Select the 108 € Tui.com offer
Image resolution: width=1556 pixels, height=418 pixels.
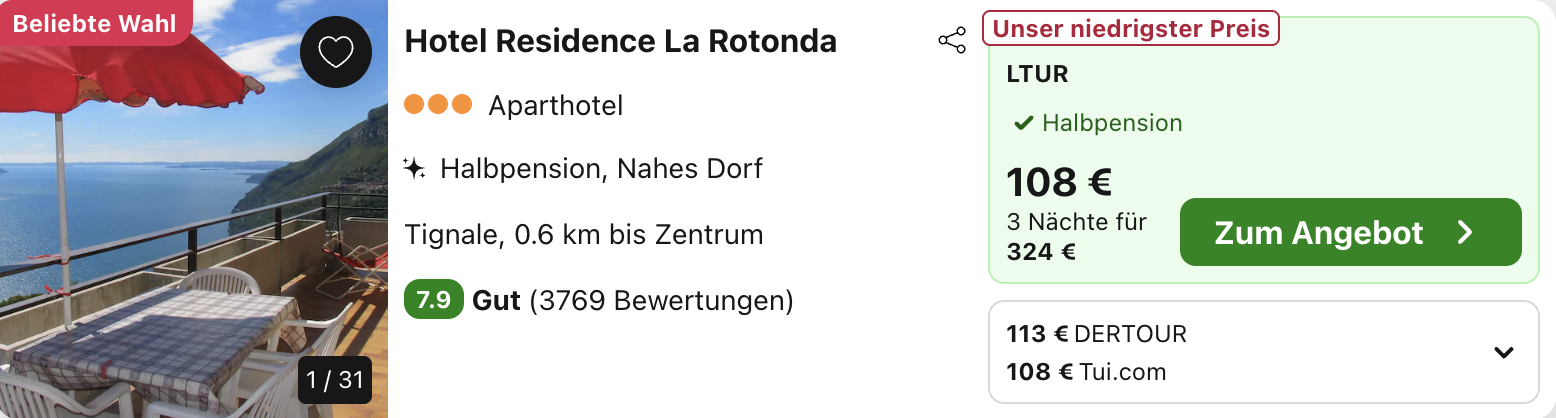[x=1086, y=372]
